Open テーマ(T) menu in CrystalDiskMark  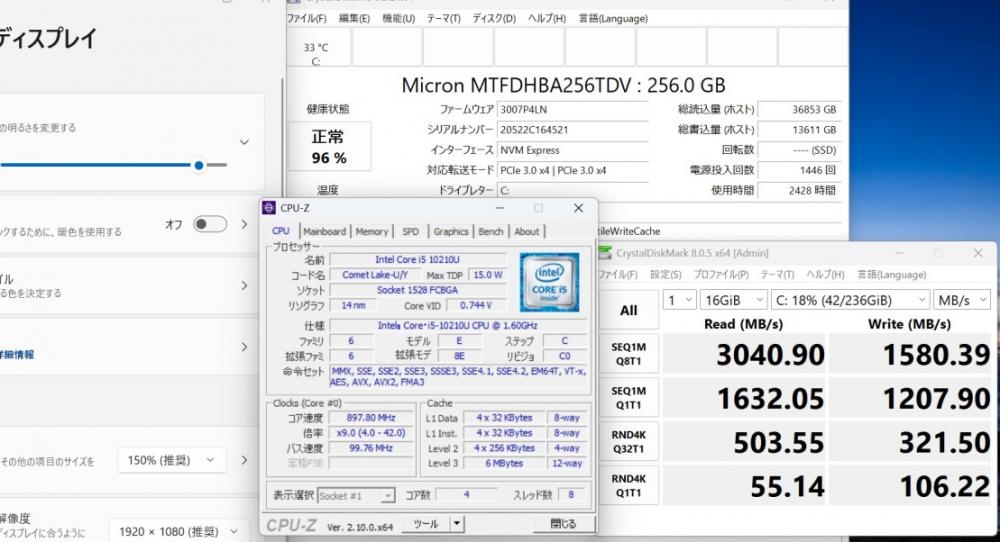(x=777, y=275)
